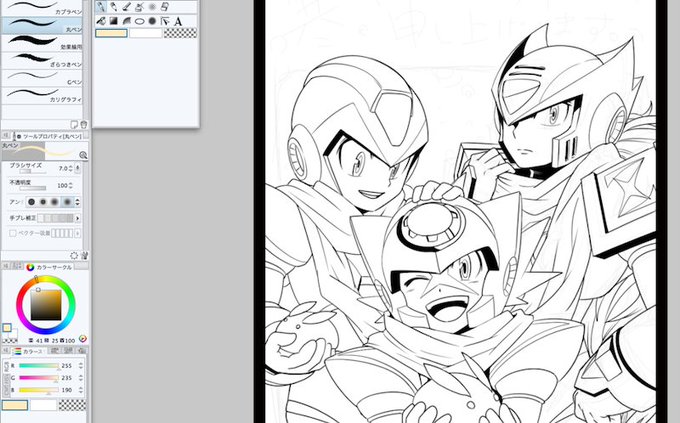Select the pen tool in tool palette
The height and width of the screenshot is (423, 680).
click(101, 6)
